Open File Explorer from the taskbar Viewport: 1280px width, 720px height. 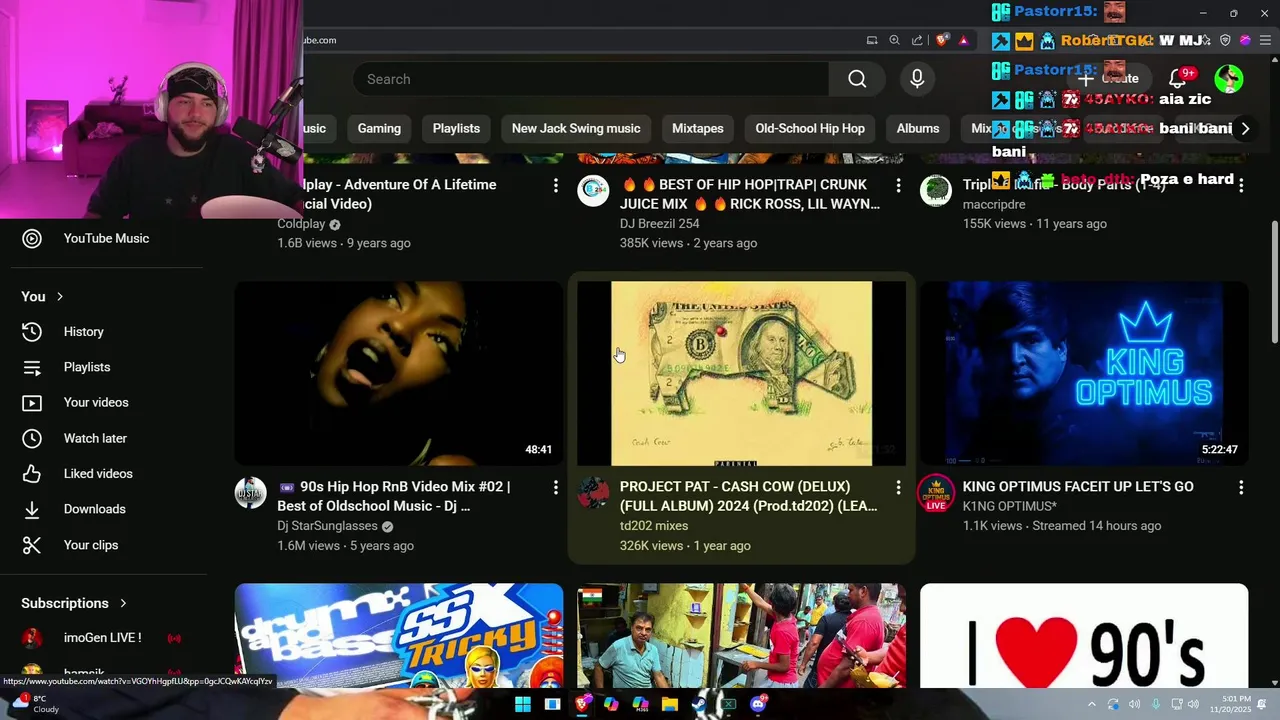(x=670, y=704)
